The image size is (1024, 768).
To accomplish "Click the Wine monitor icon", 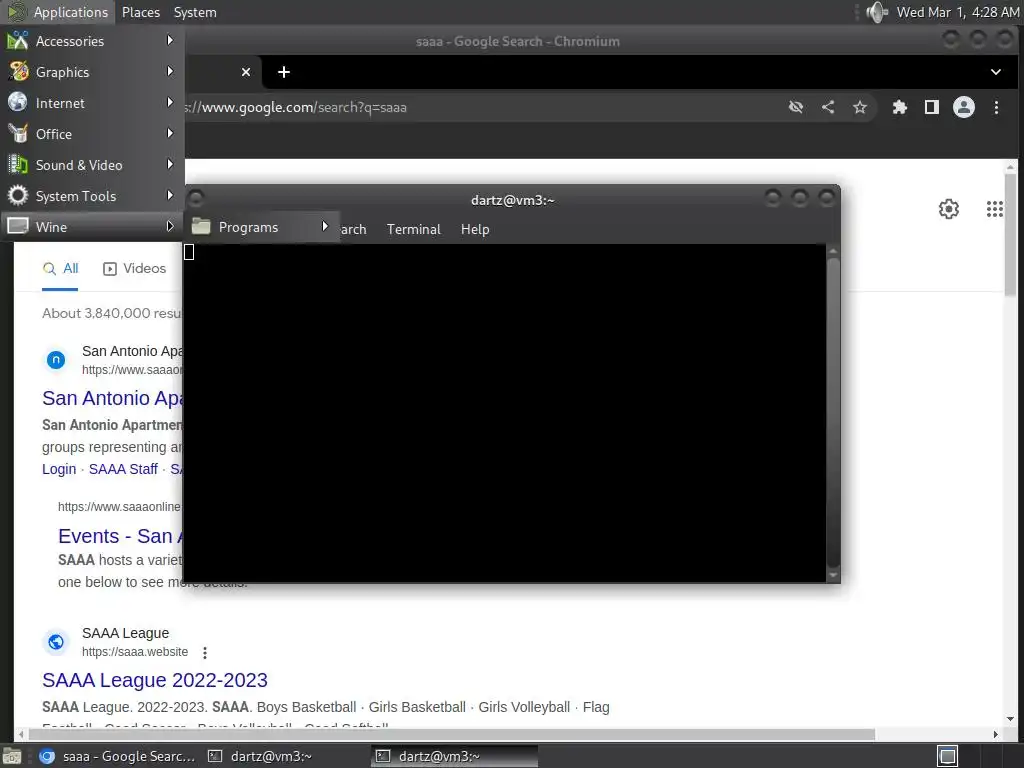I will pyautogui.click(x=18, y=226).
